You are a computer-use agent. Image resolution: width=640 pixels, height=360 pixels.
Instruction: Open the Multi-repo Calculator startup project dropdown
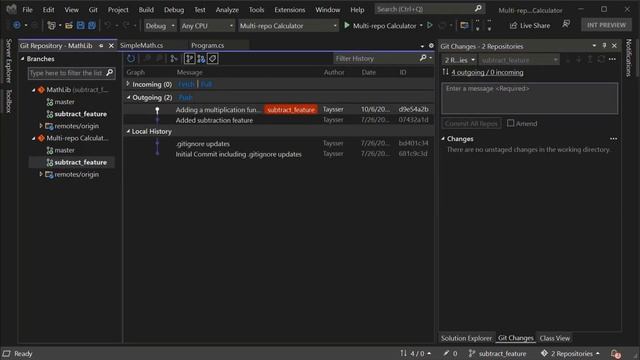(288, 26)
